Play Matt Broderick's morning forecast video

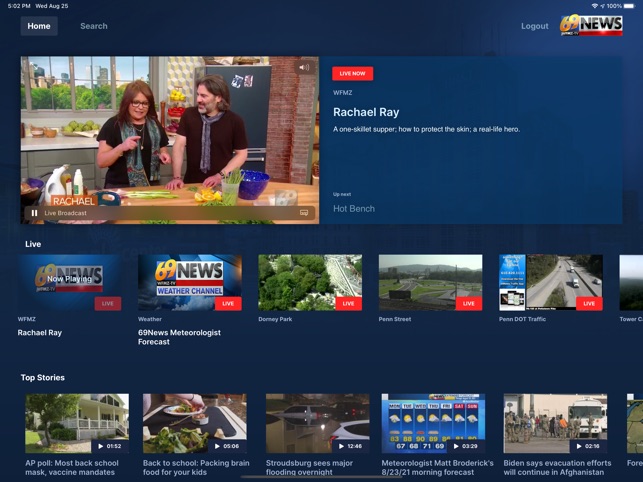coord(433,423)
